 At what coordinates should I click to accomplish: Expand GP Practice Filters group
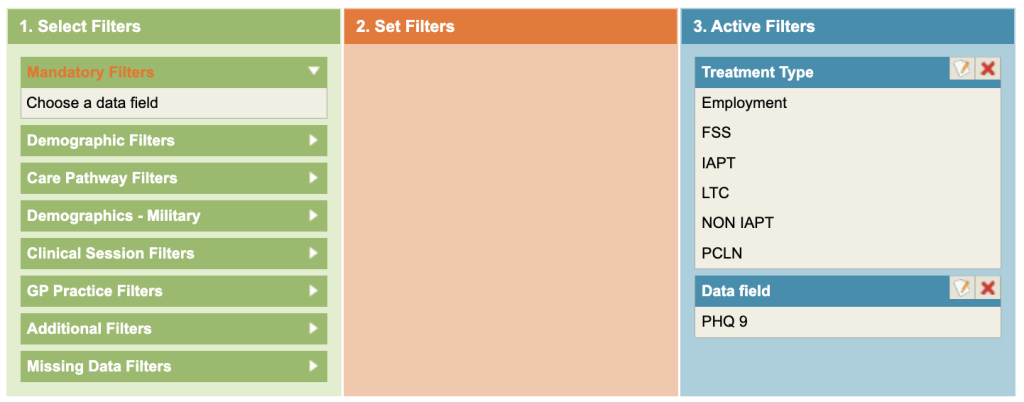click(173, 291)
